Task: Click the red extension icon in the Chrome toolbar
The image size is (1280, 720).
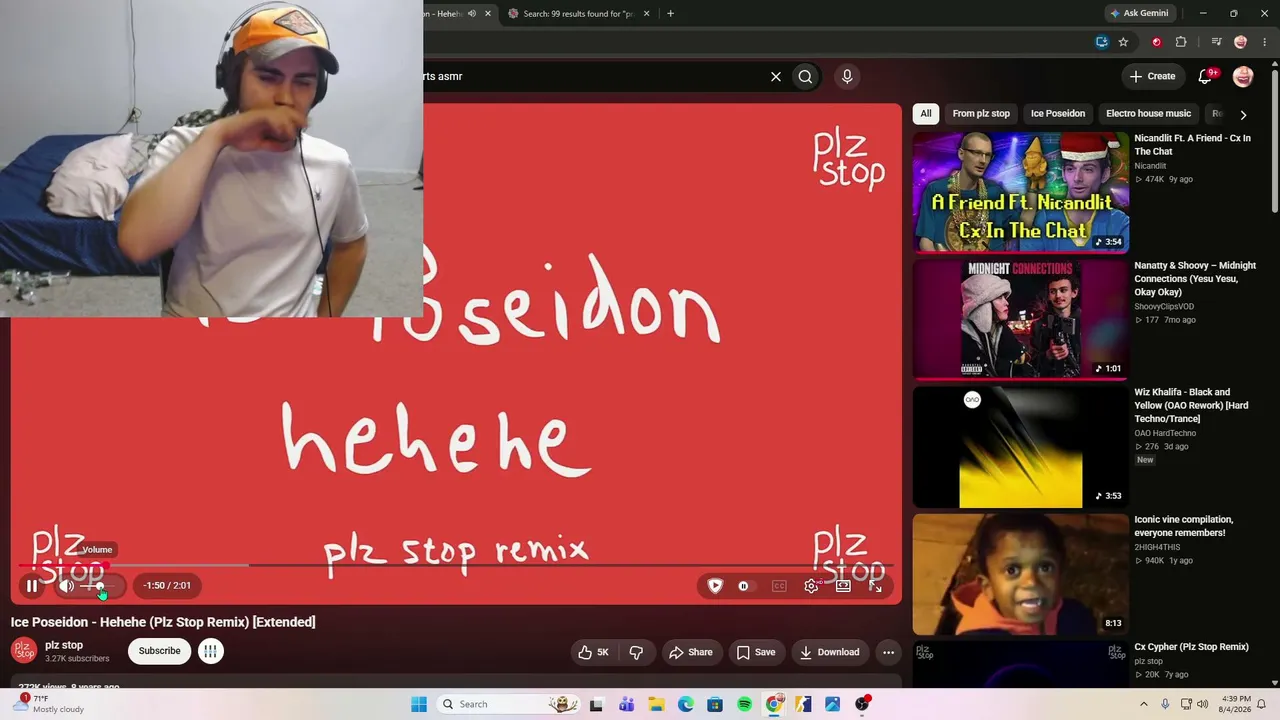Action: pos(1156,42)
